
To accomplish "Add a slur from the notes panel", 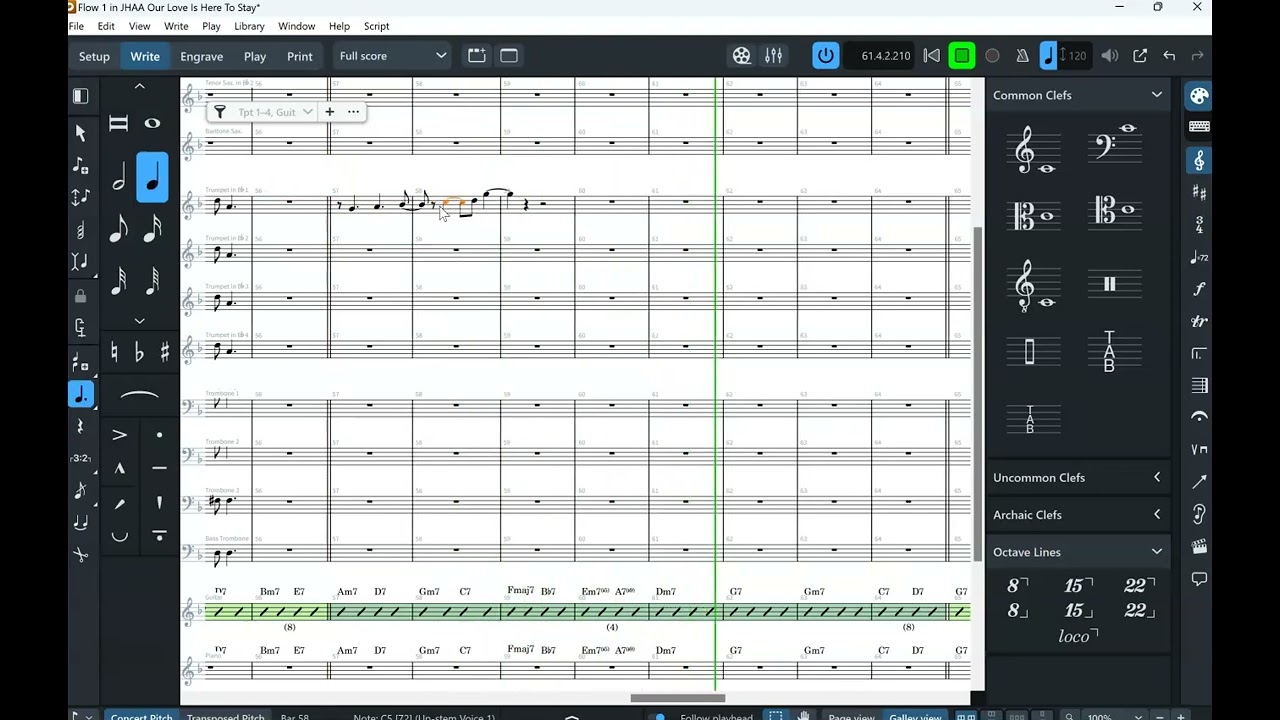I will [139, 397].
